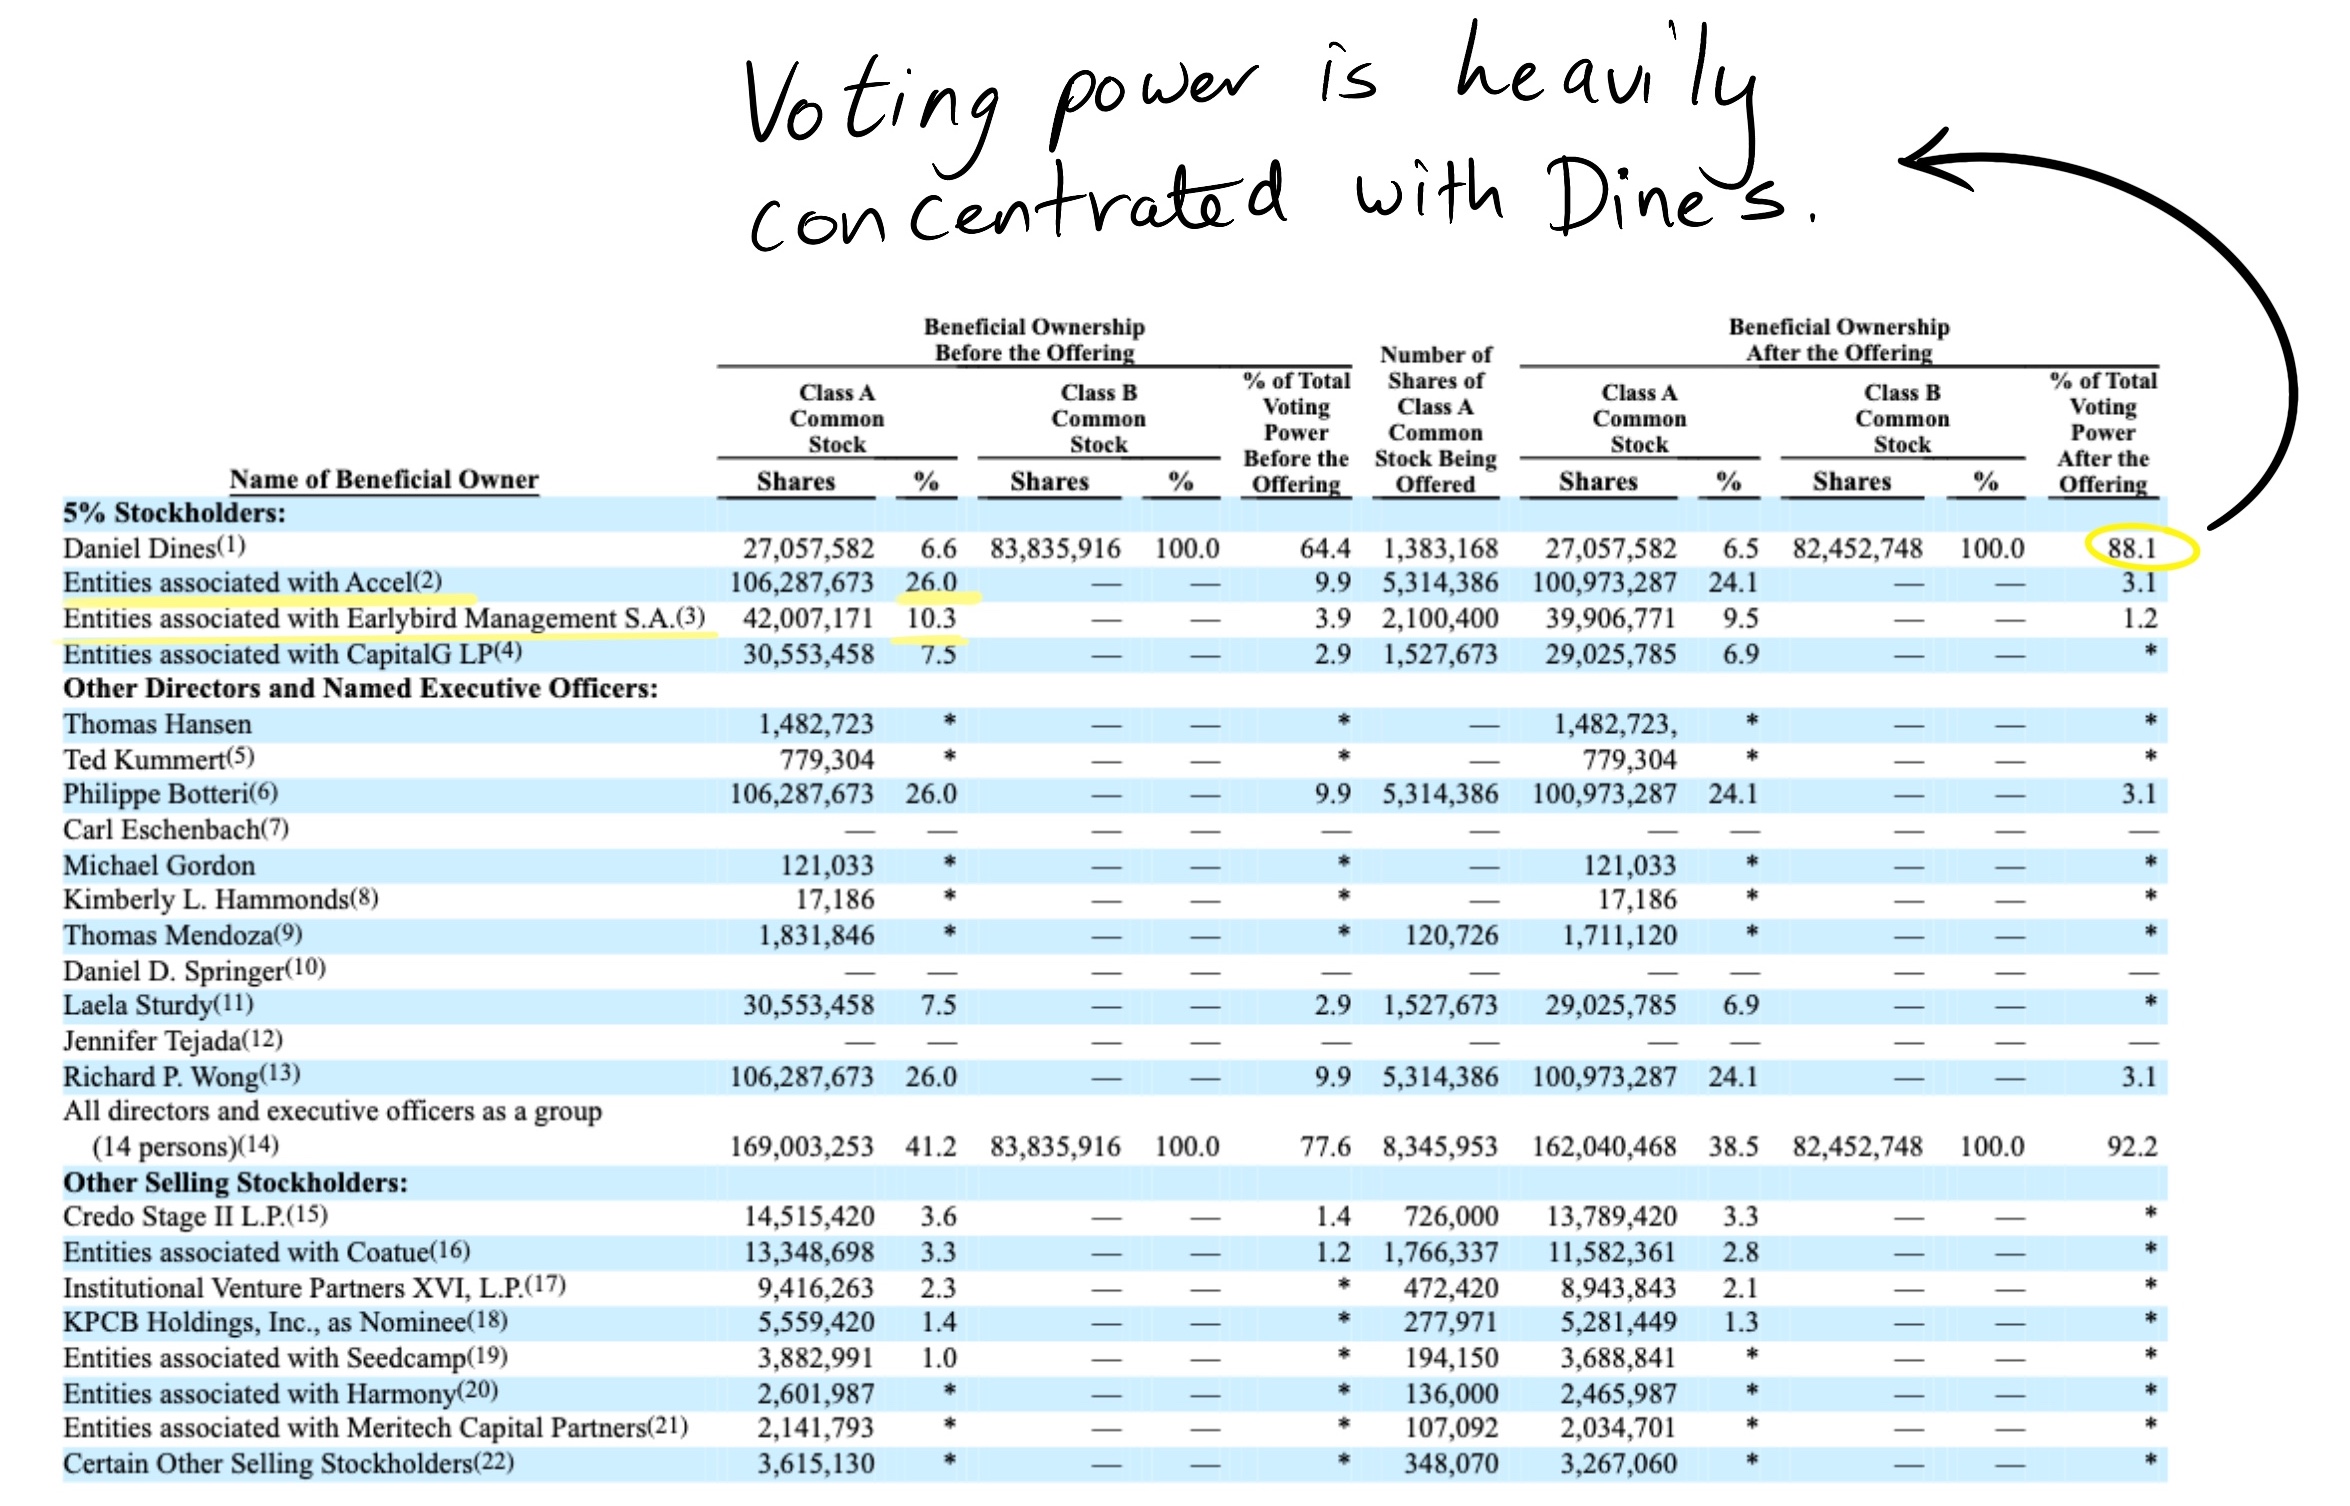The height and width of the screenshot is (1506, 2350).
Task: Click the group's 92.2 voting power after
Action: (2132, 1146)
